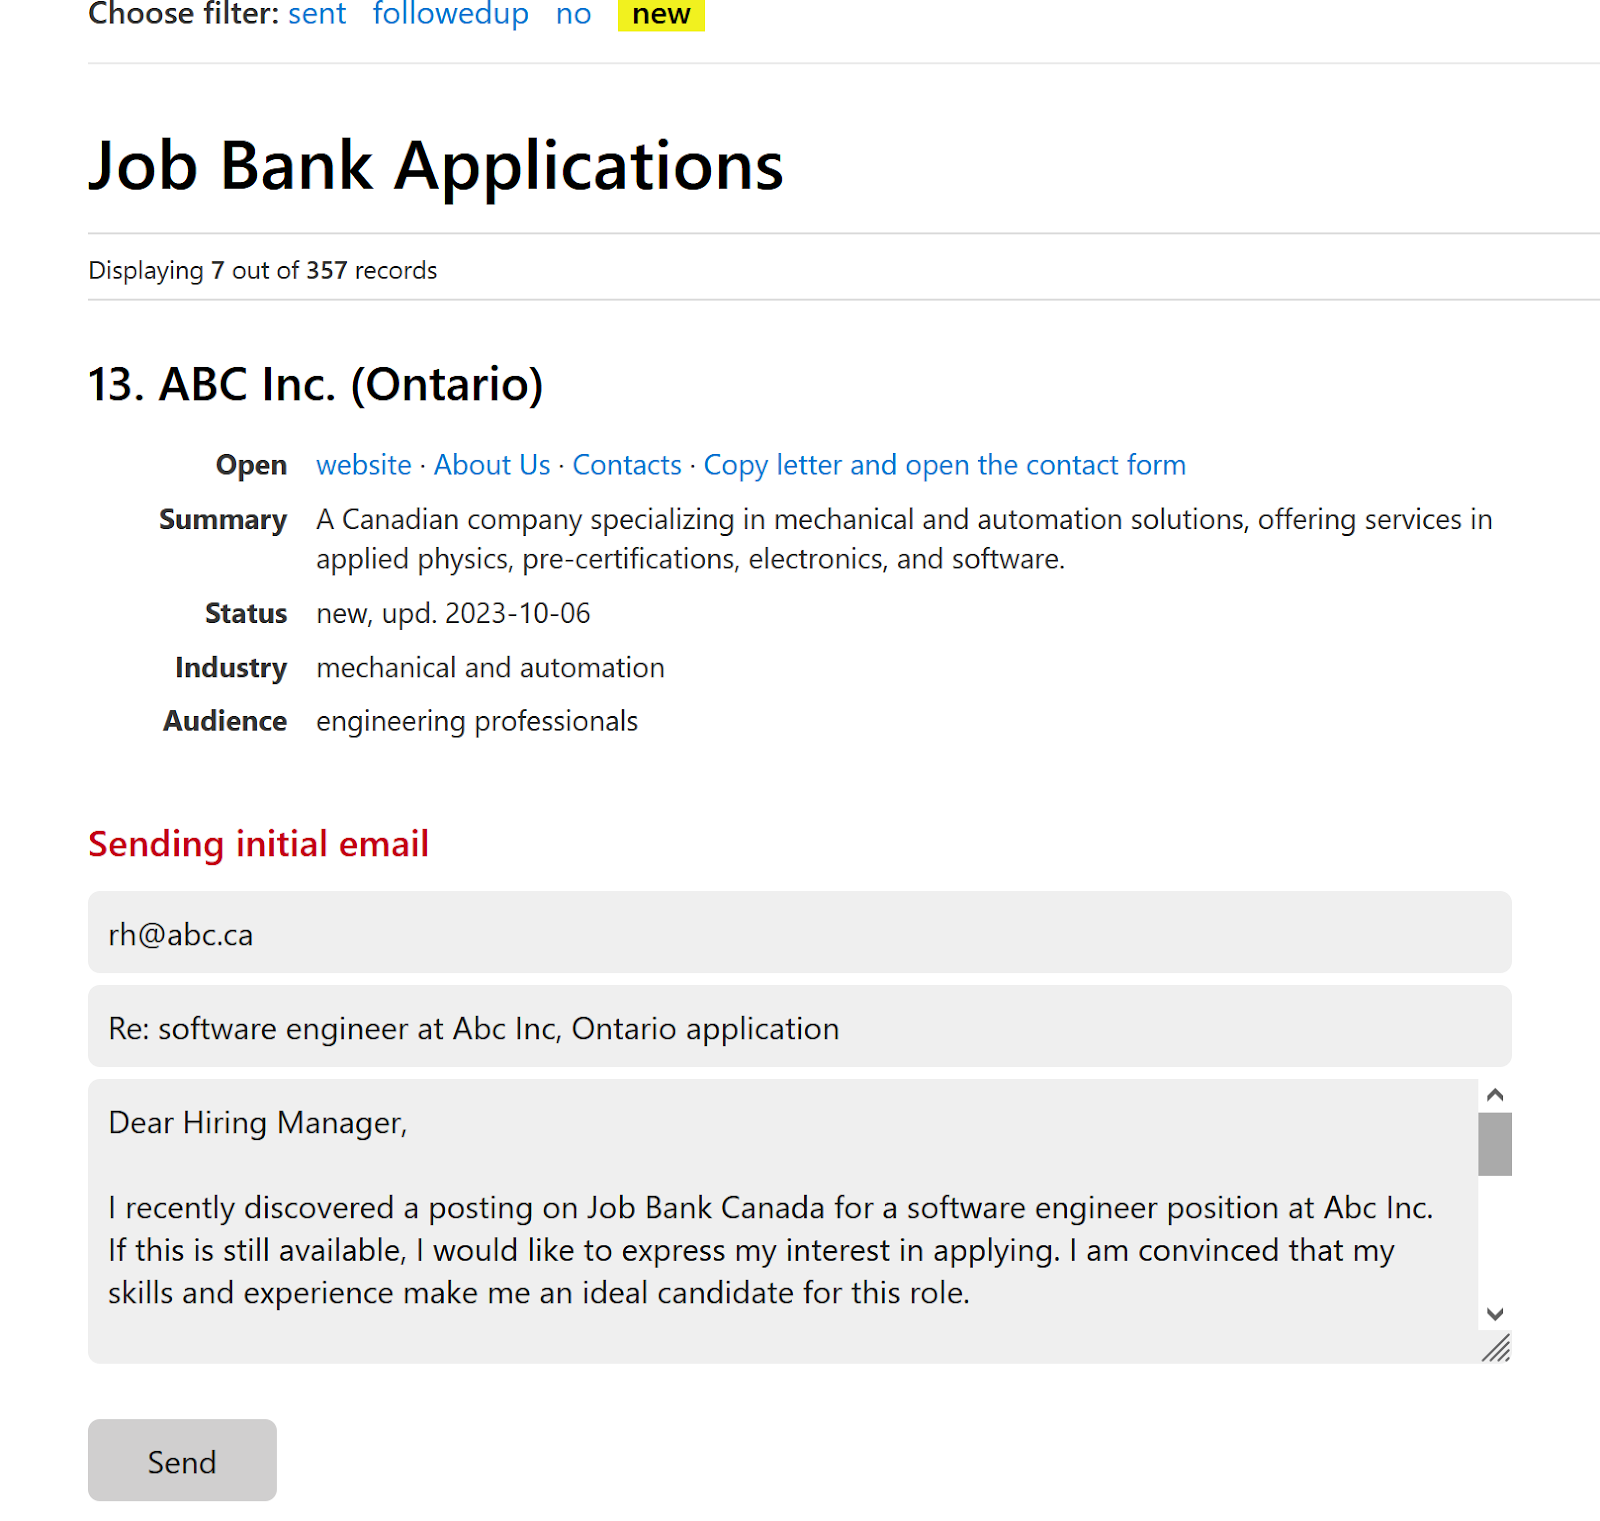Click the "Sending initial email" heading

pyautogui.click(x=259, y=844)
